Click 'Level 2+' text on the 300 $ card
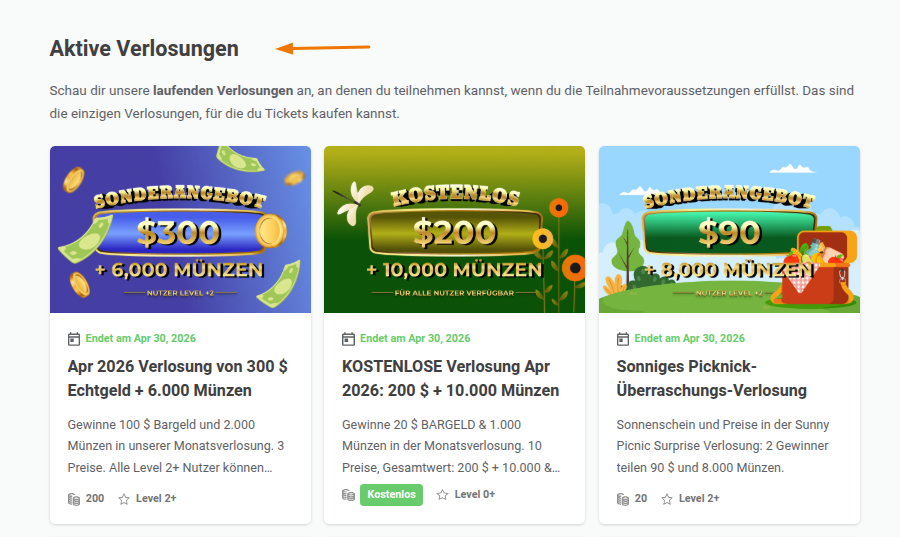This screenshot has width=900, height=537. [156, 499]
